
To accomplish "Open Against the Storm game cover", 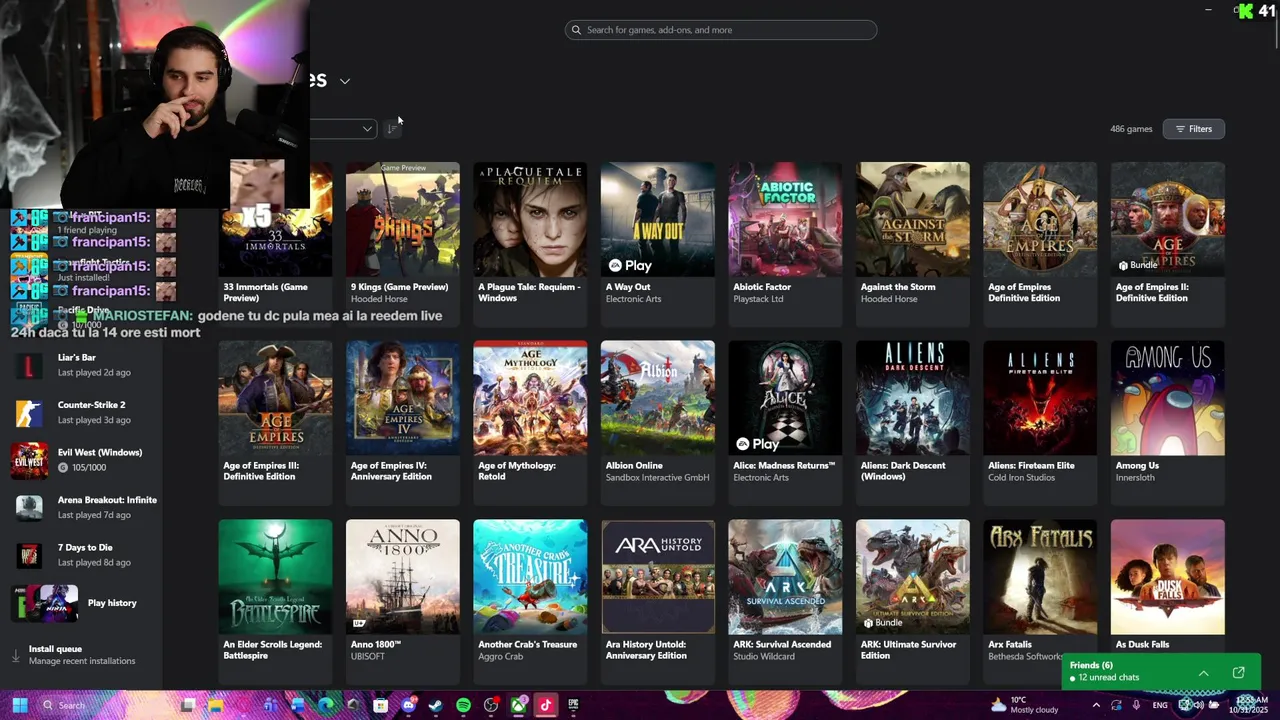I will click(912, 219).
